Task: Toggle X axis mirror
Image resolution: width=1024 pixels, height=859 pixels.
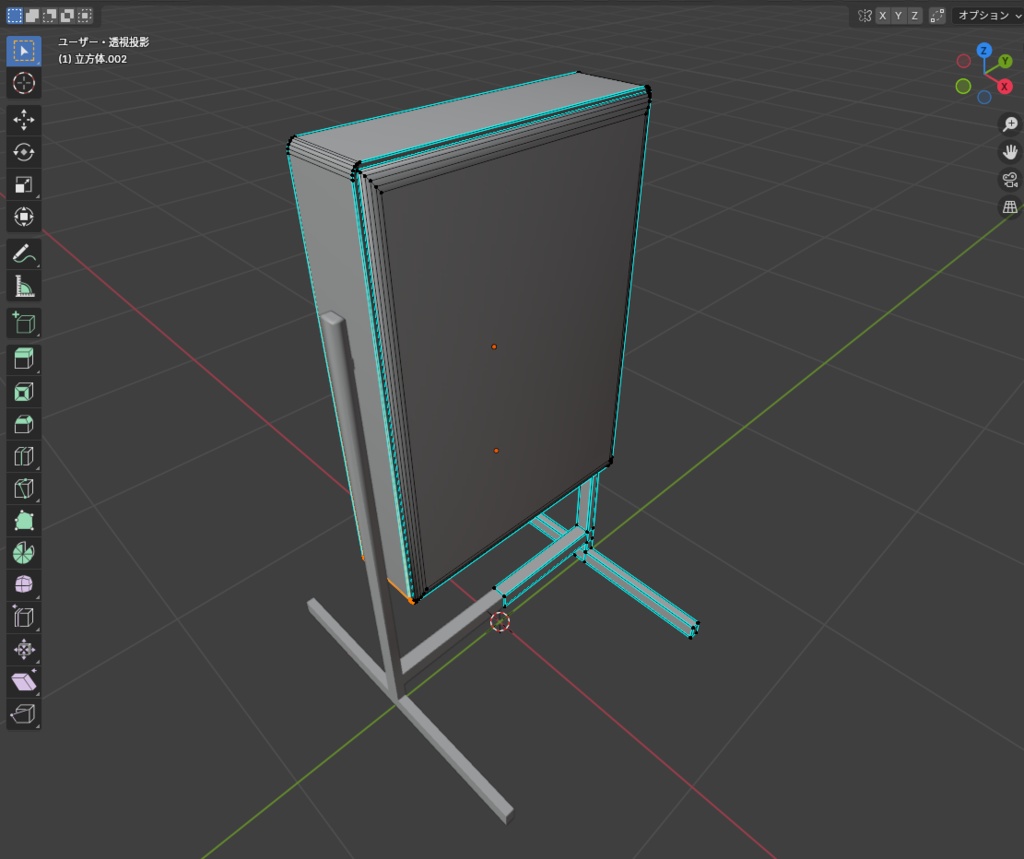Action: pos(883,16)
